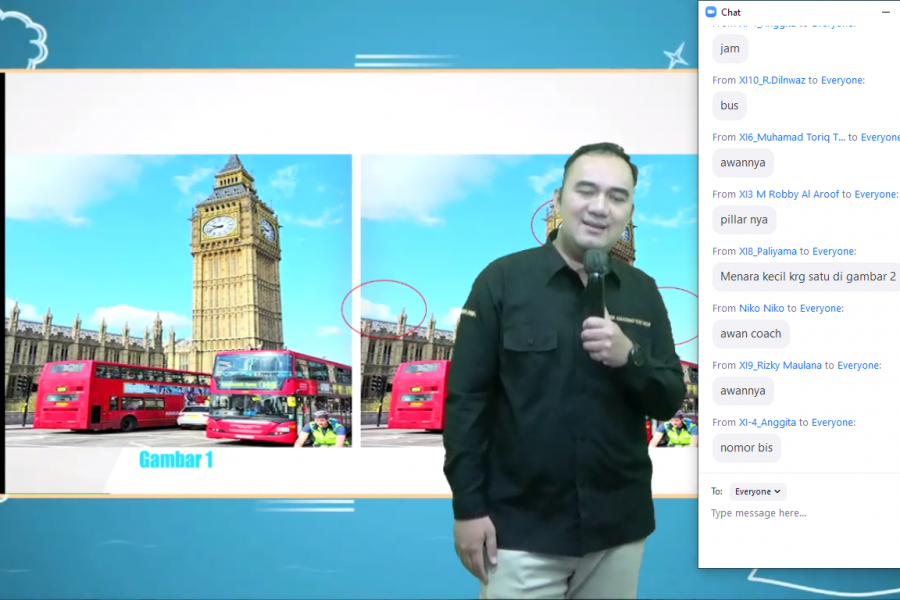Click sender name XI6_Muhamad Toriq T...
This screenshot has height=600, width=900.
point(792,137)
